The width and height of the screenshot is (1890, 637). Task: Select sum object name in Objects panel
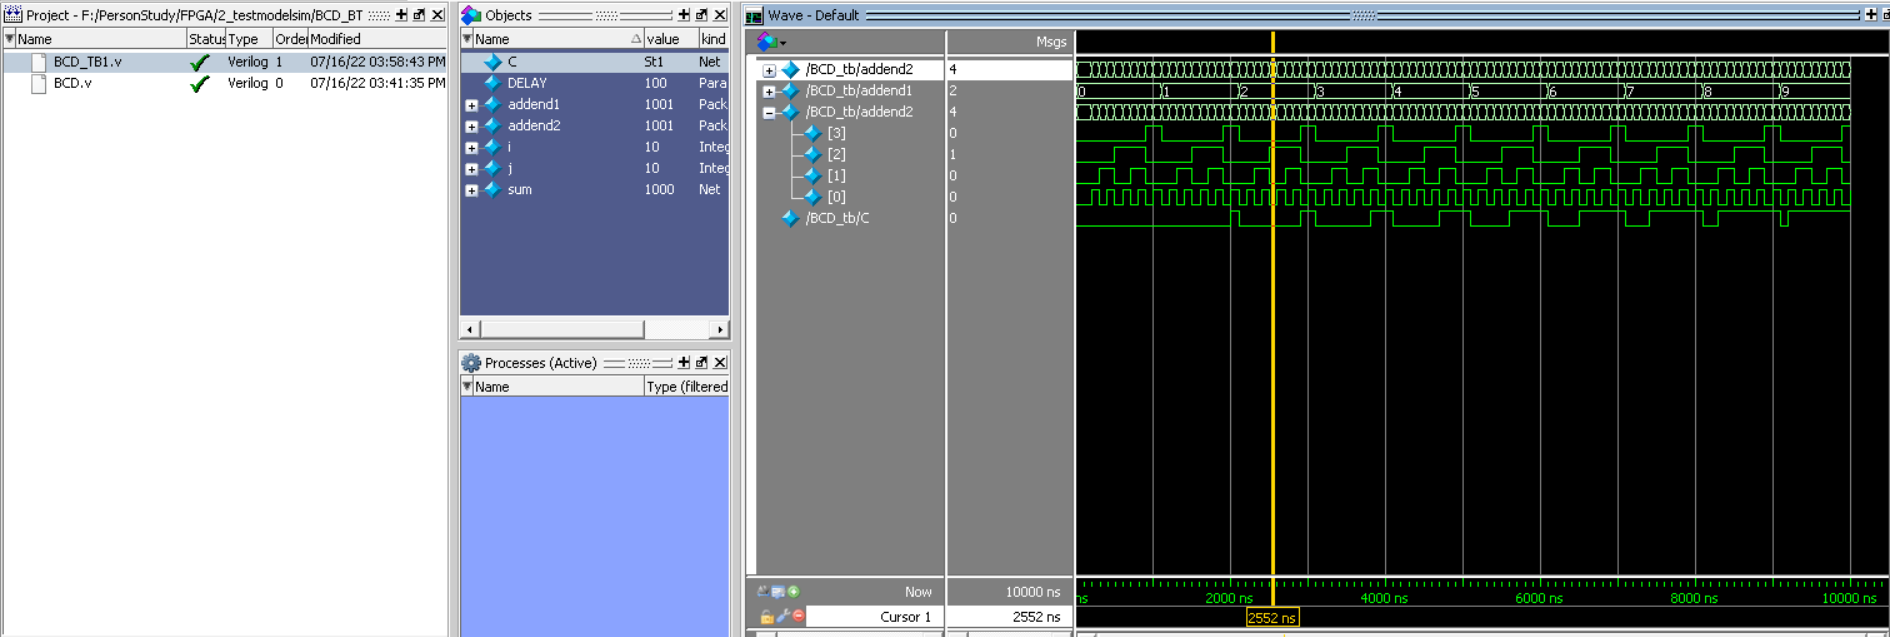click(x=520, y=190)
